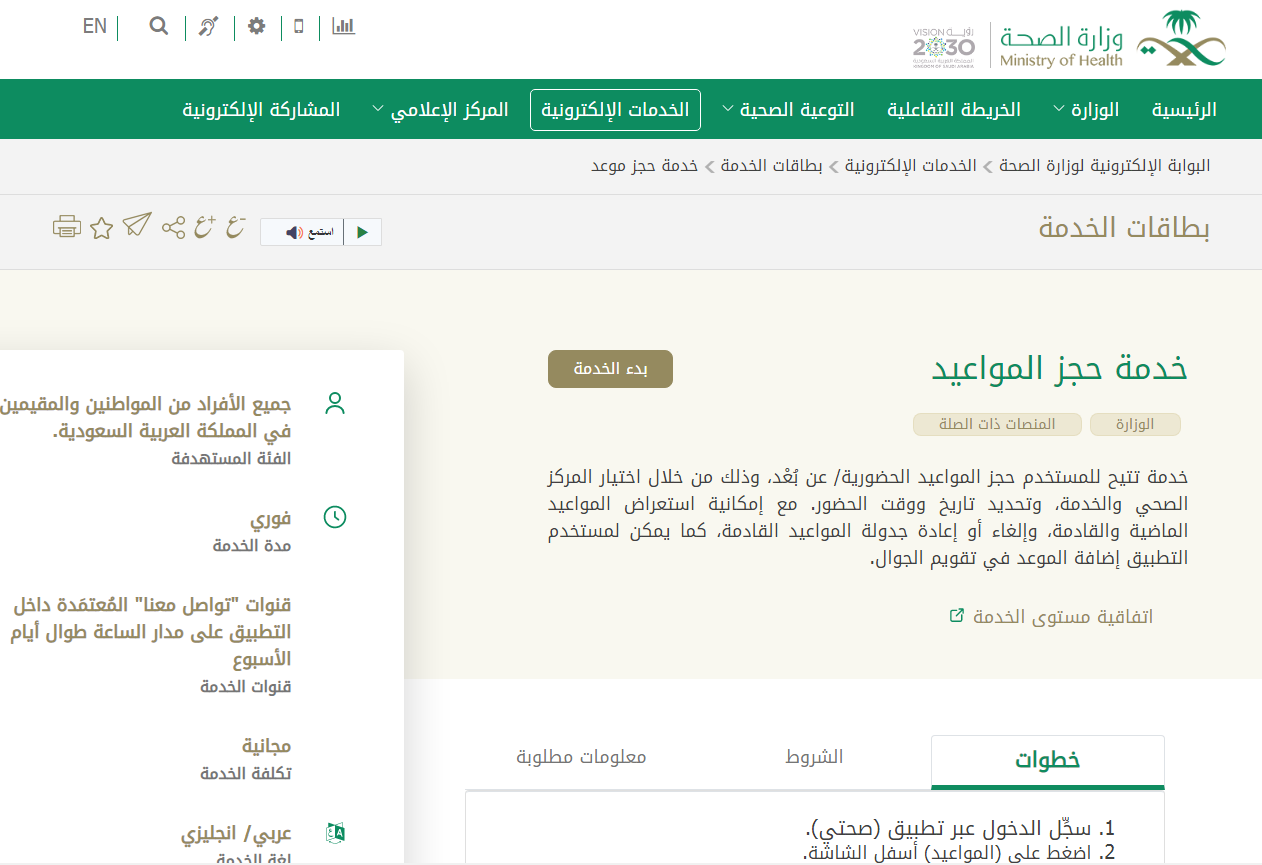
Task: Open breadcrumb البوابة الإلكترونية لوزارة الصحة
Action: point(1103,166)
